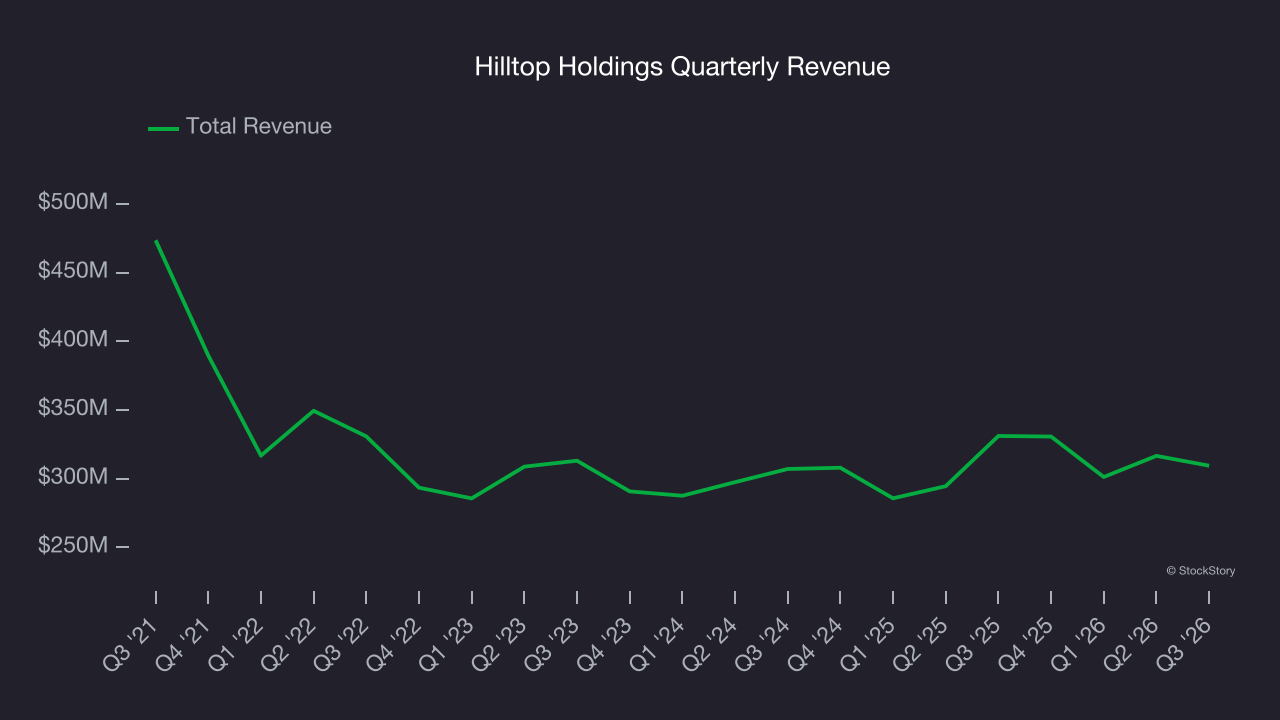Image resolution: width=1280 pixels, height=720 pixels.
Task: Click the green Total Revenue legend swatch
Action: coord(163,128)
